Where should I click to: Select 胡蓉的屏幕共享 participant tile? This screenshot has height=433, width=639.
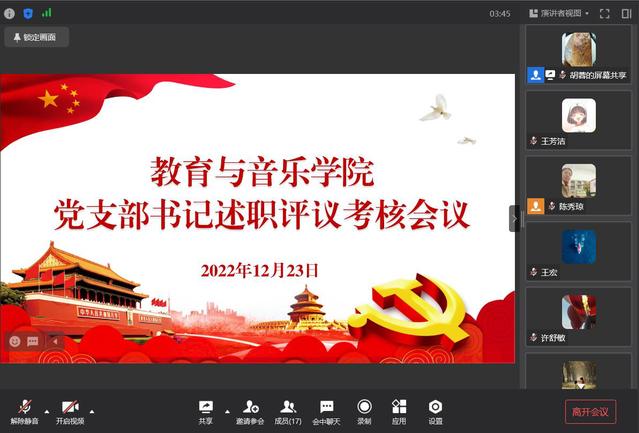[578, 54]
